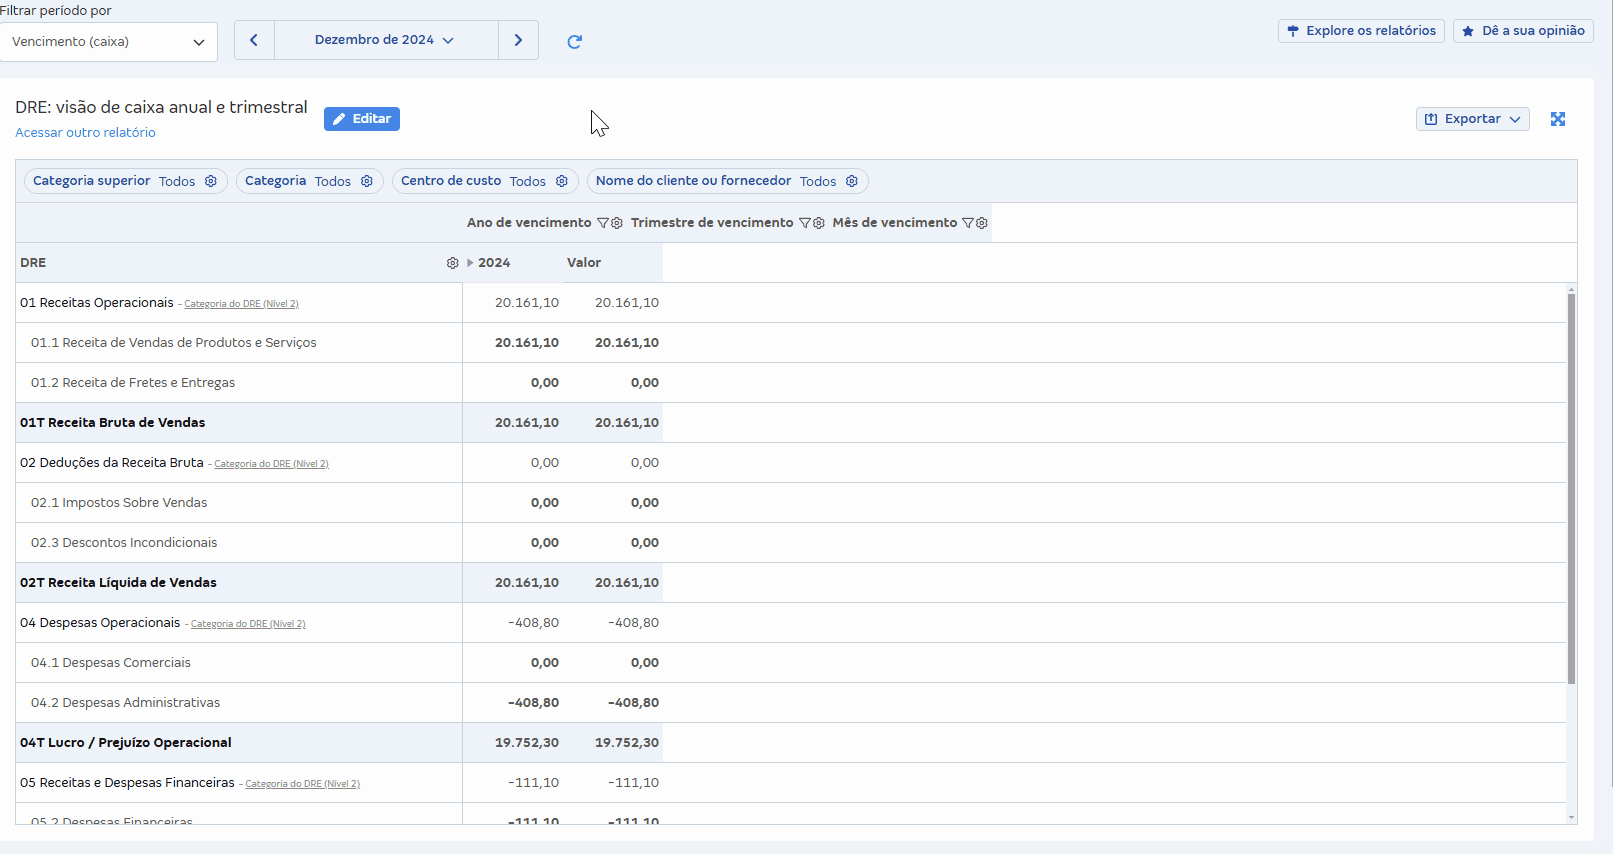Screen dimensions: 1613x854
Task: Open gear next to Trimestre de vencimento
Action: tap(819, 223)
